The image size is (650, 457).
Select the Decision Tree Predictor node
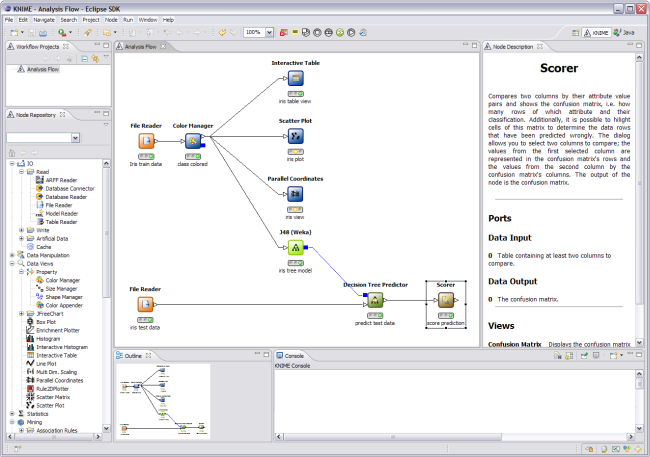tap(376, 300)
